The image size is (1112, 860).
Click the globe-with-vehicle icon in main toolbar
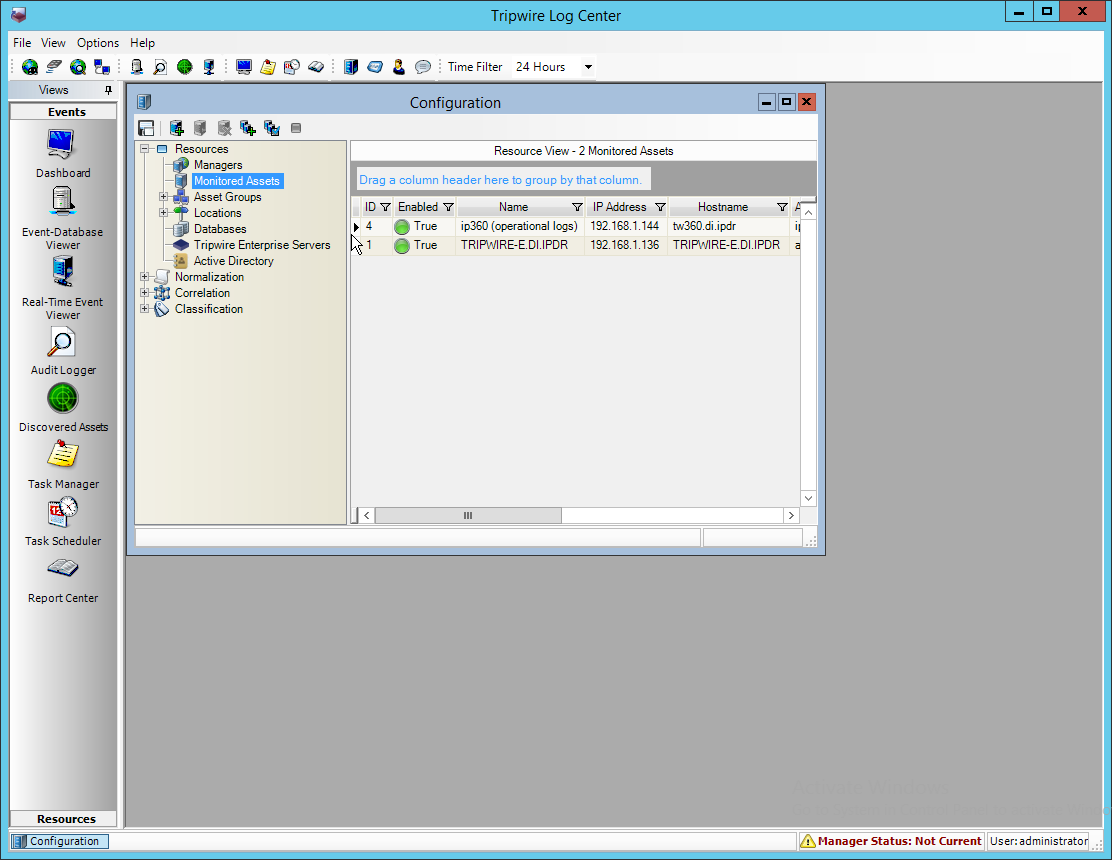coord(30,67)
